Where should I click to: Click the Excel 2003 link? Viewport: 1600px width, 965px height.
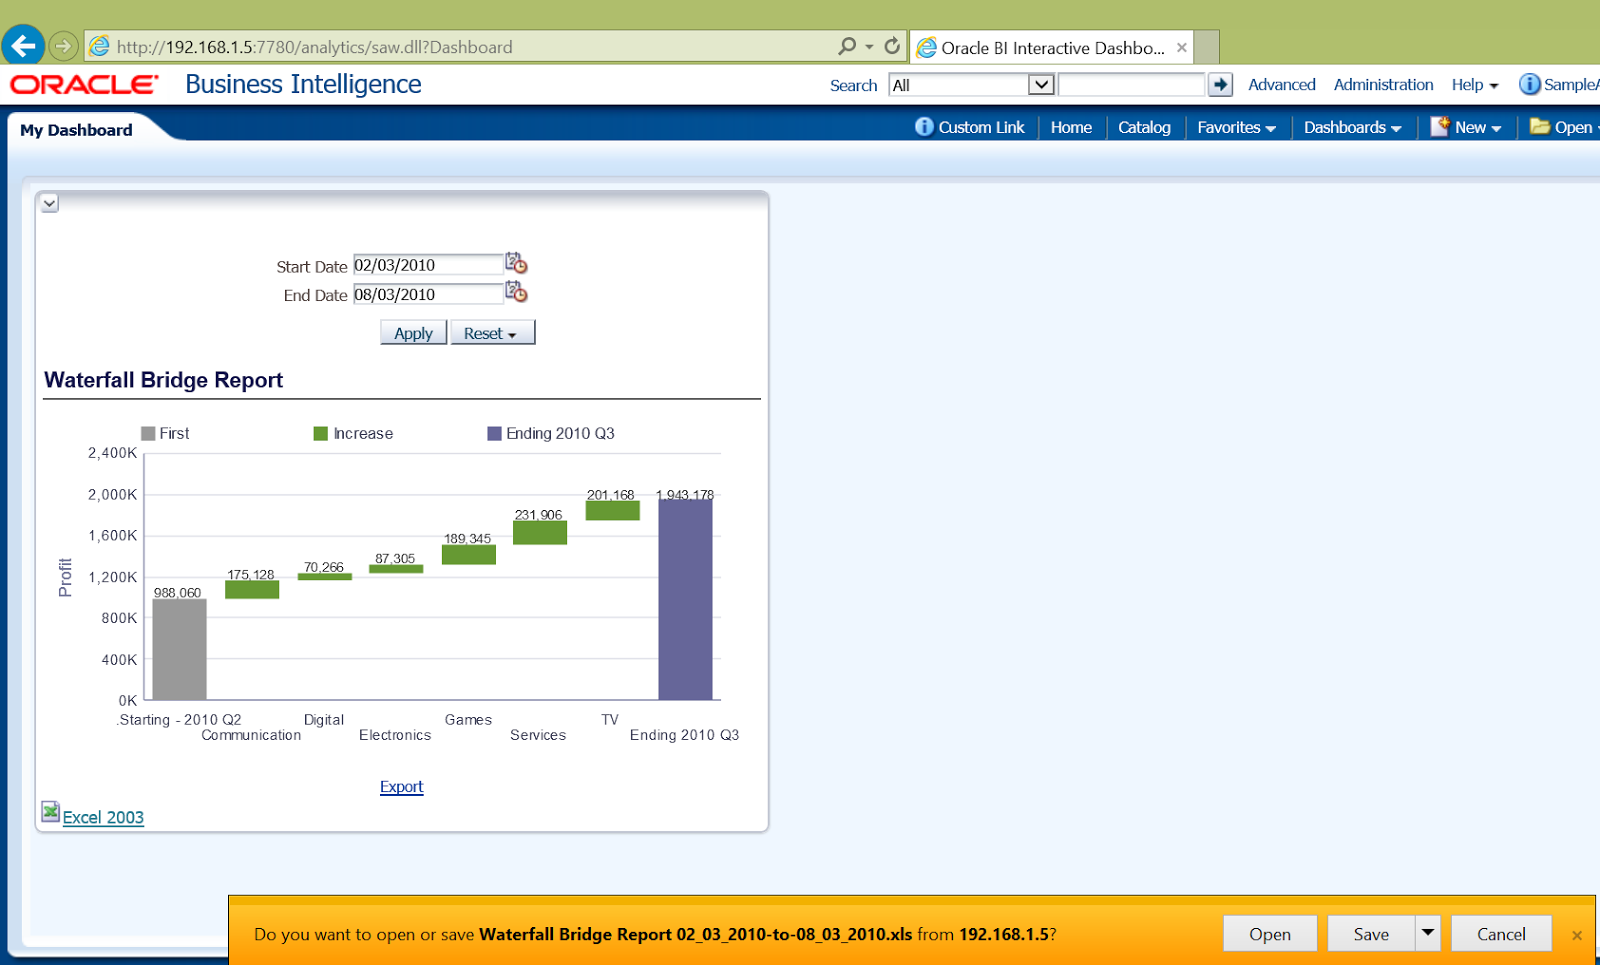pos(103,818)
